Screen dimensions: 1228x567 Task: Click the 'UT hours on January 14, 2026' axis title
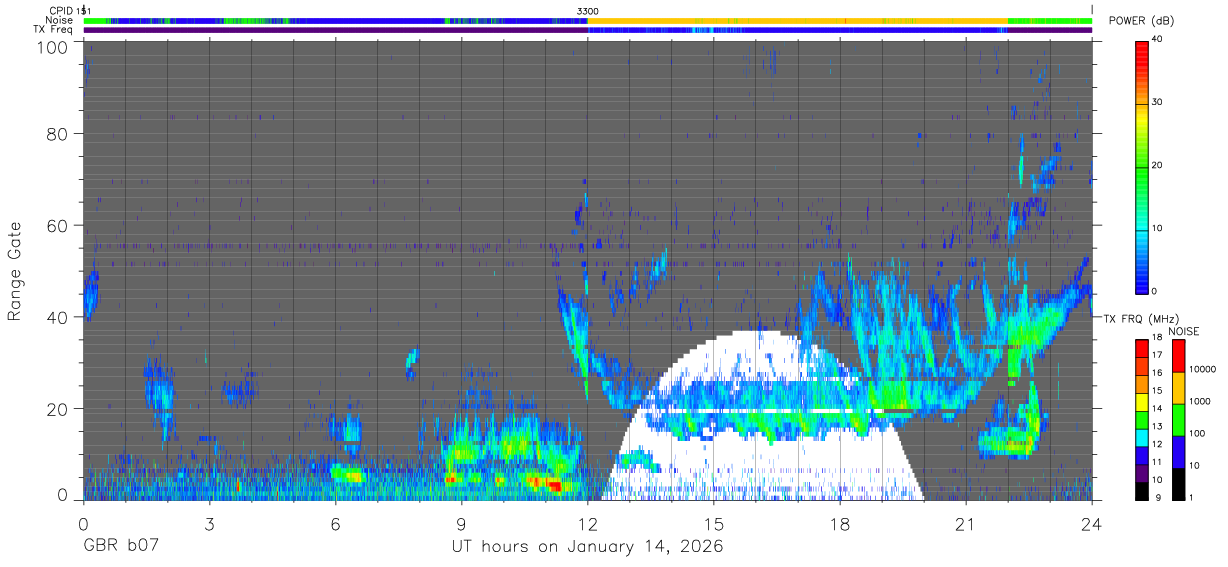(588, 547)
